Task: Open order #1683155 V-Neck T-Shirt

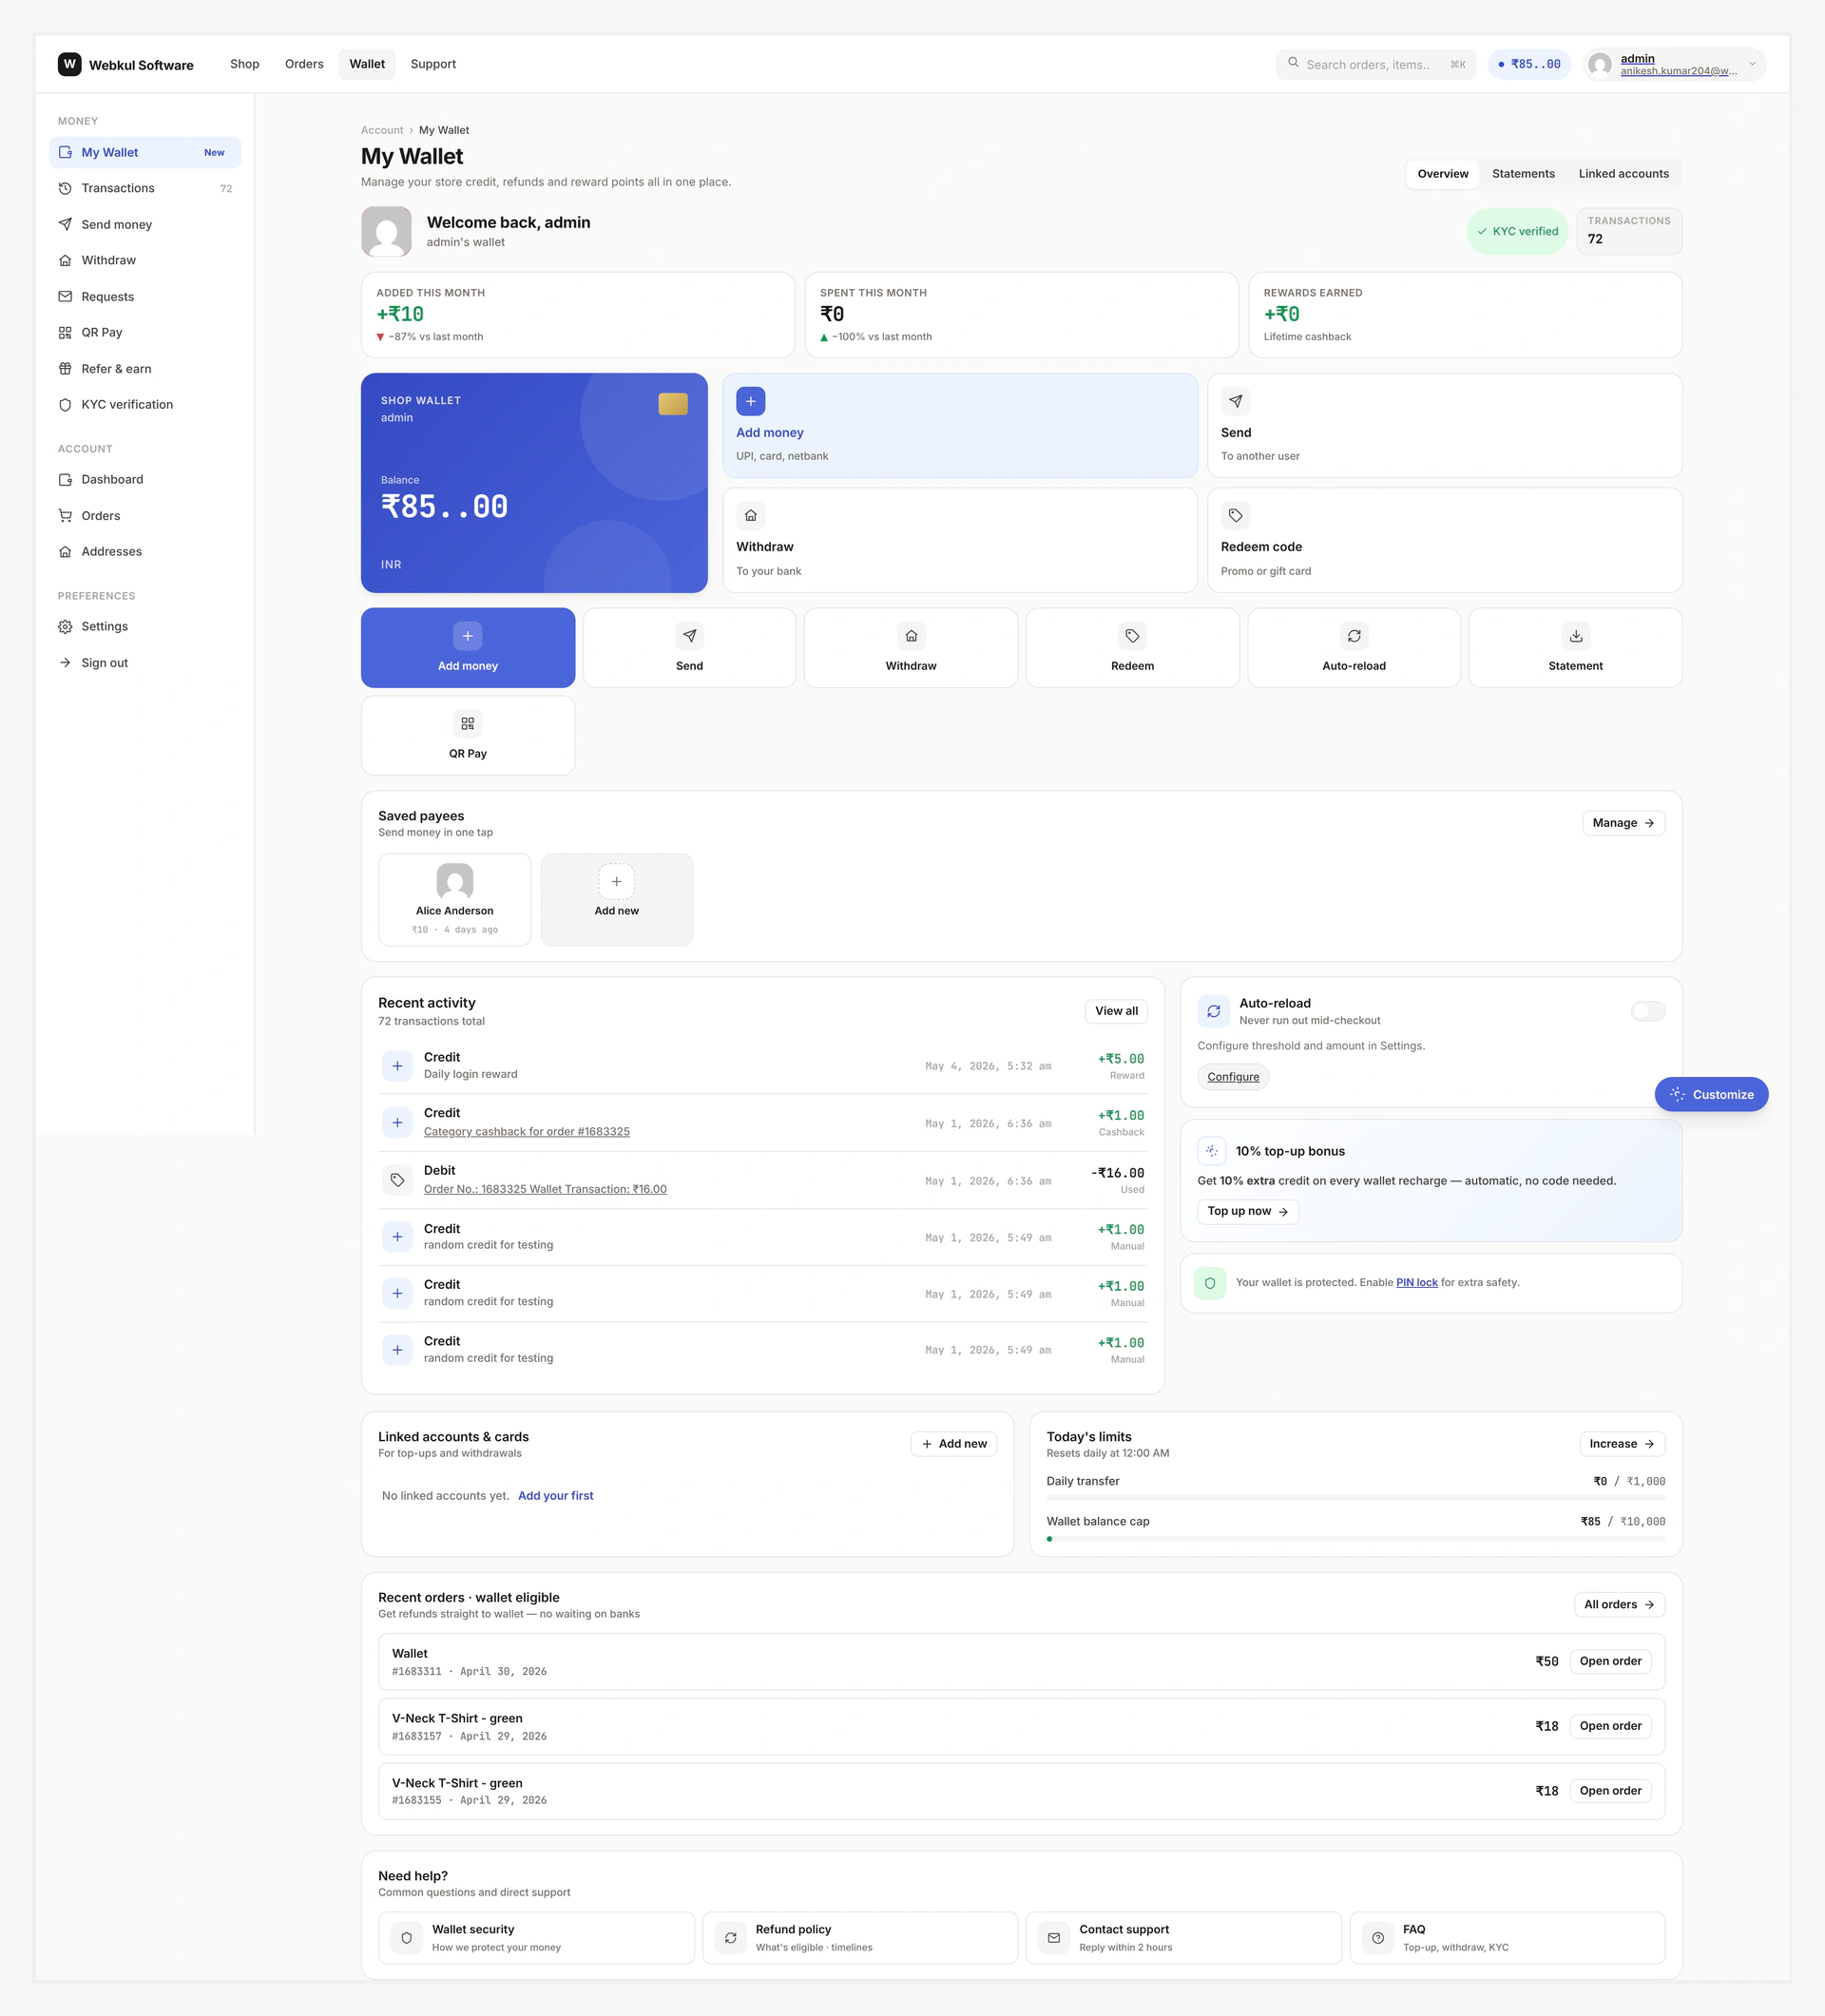Action: click(x=1610, y=1791)
